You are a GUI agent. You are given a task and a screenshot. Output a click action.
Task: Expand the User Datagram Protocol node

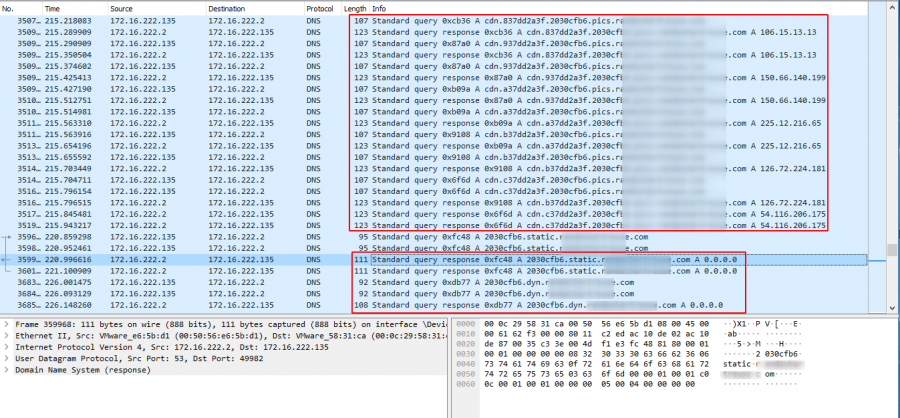[8, 368]
